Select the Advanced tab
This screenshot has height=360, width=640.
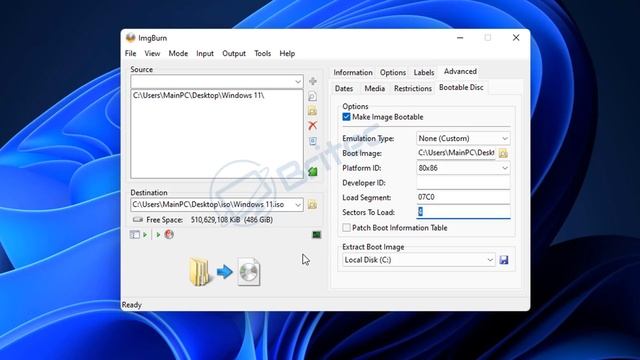click(x=460, y=71)
